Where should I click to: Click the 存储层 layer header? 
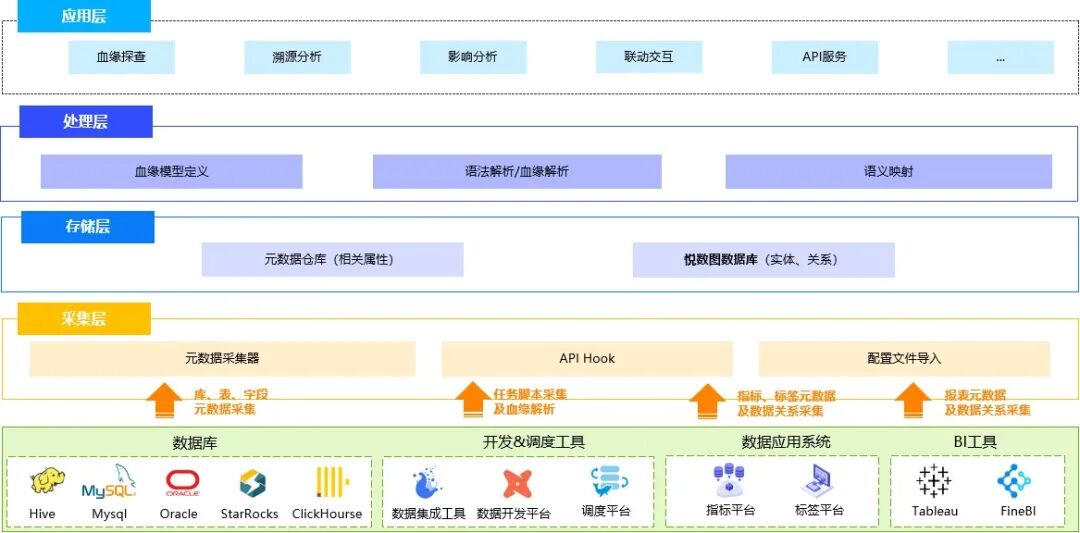87,227
